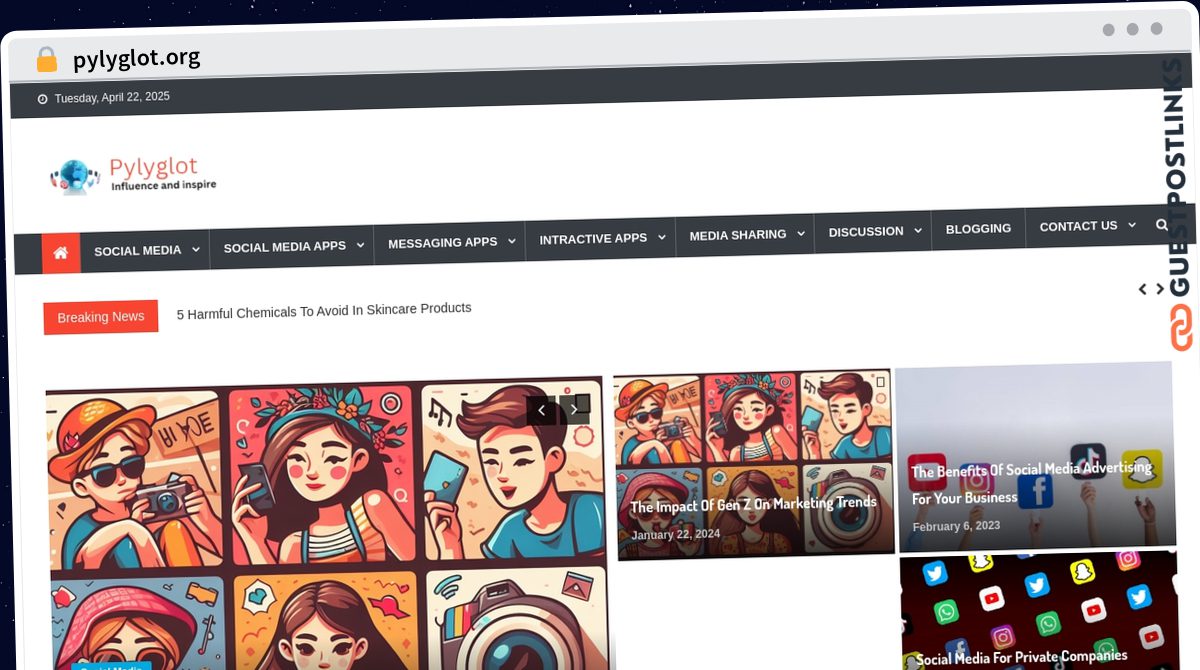Open the Contact Us menu
The height and width of the screenshot is (670, 1200).
coord(1078,226)
